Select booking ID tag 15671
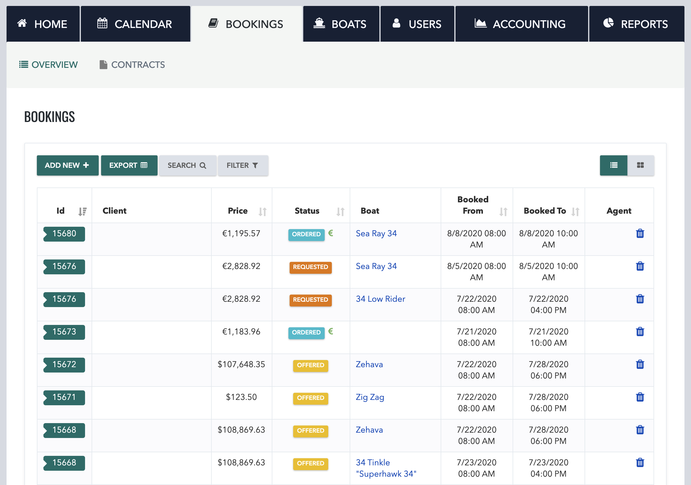Viewport: 691px width, 485px height. pyautogui.click(x=65, y=397)
